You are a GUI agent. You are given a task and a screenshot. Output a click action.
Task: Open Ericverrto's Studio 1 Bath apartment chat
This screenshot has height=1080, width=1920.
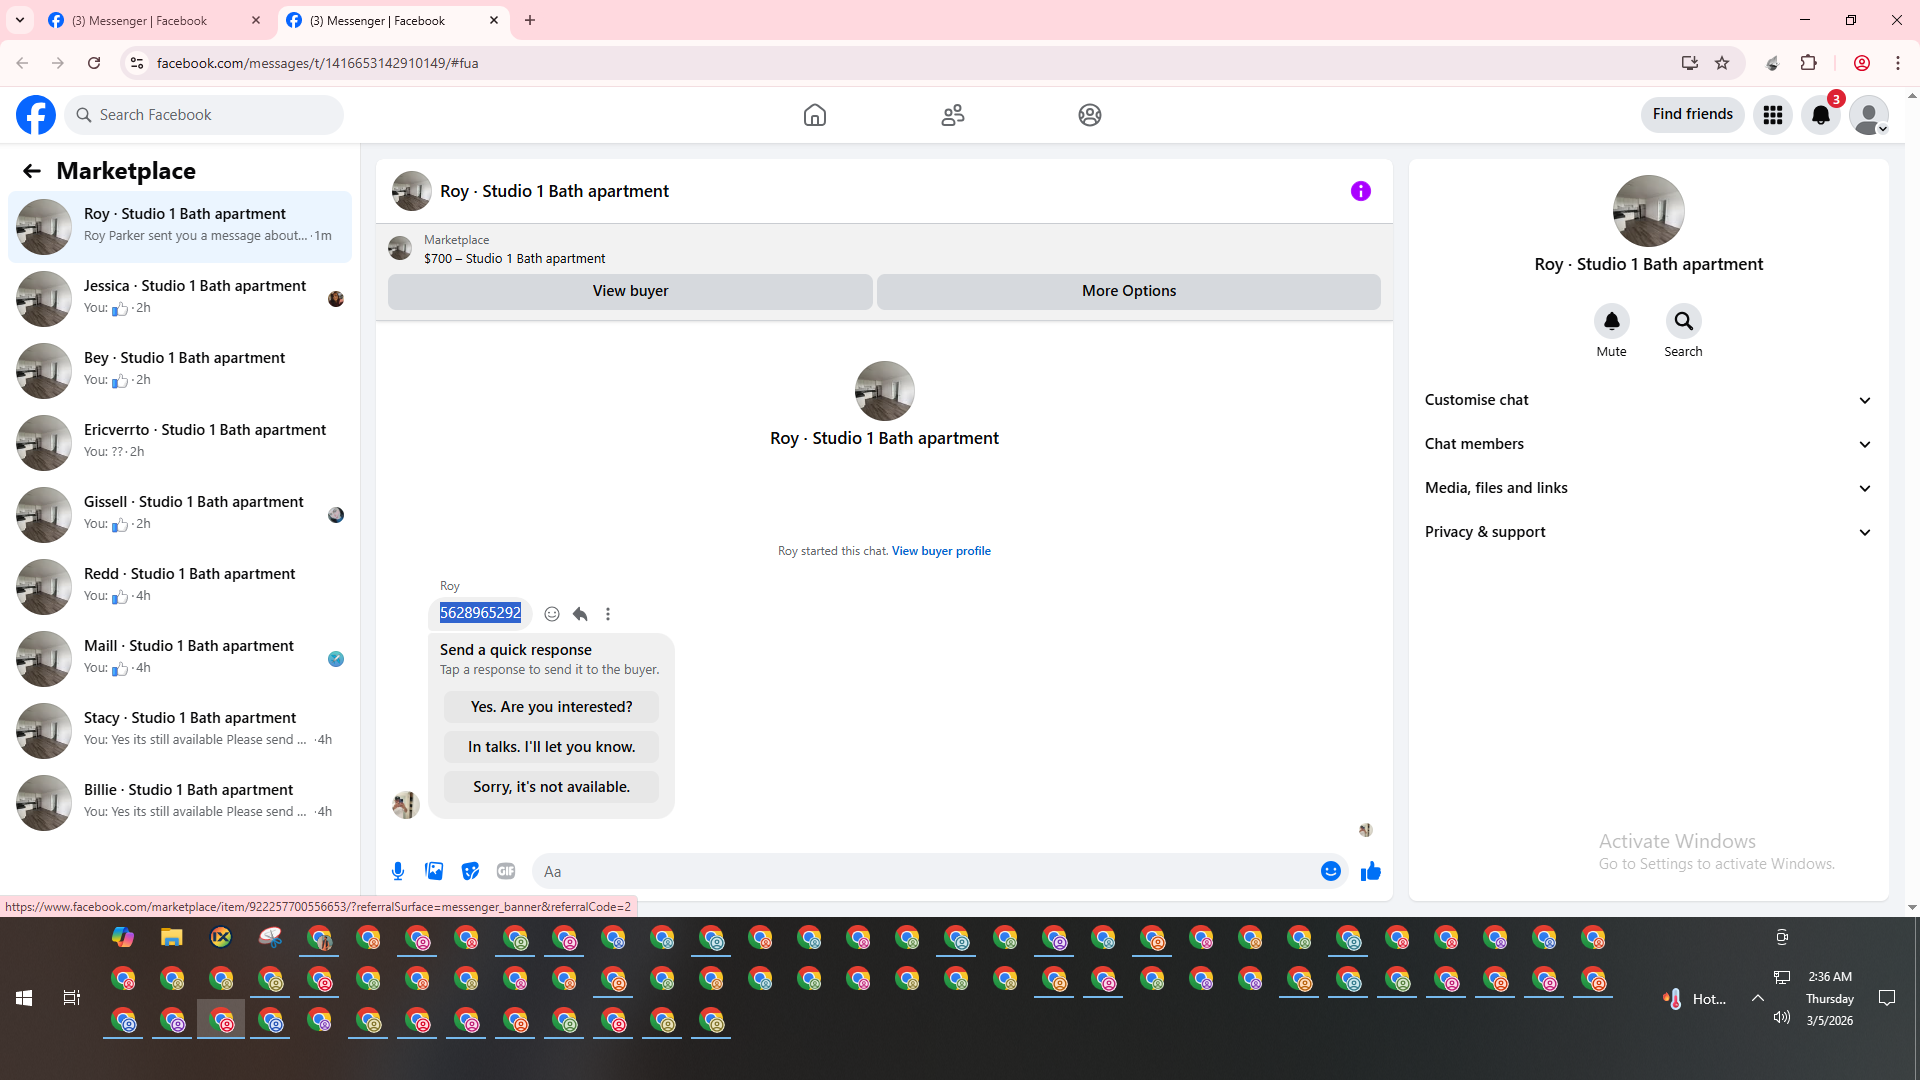(180, 442)
